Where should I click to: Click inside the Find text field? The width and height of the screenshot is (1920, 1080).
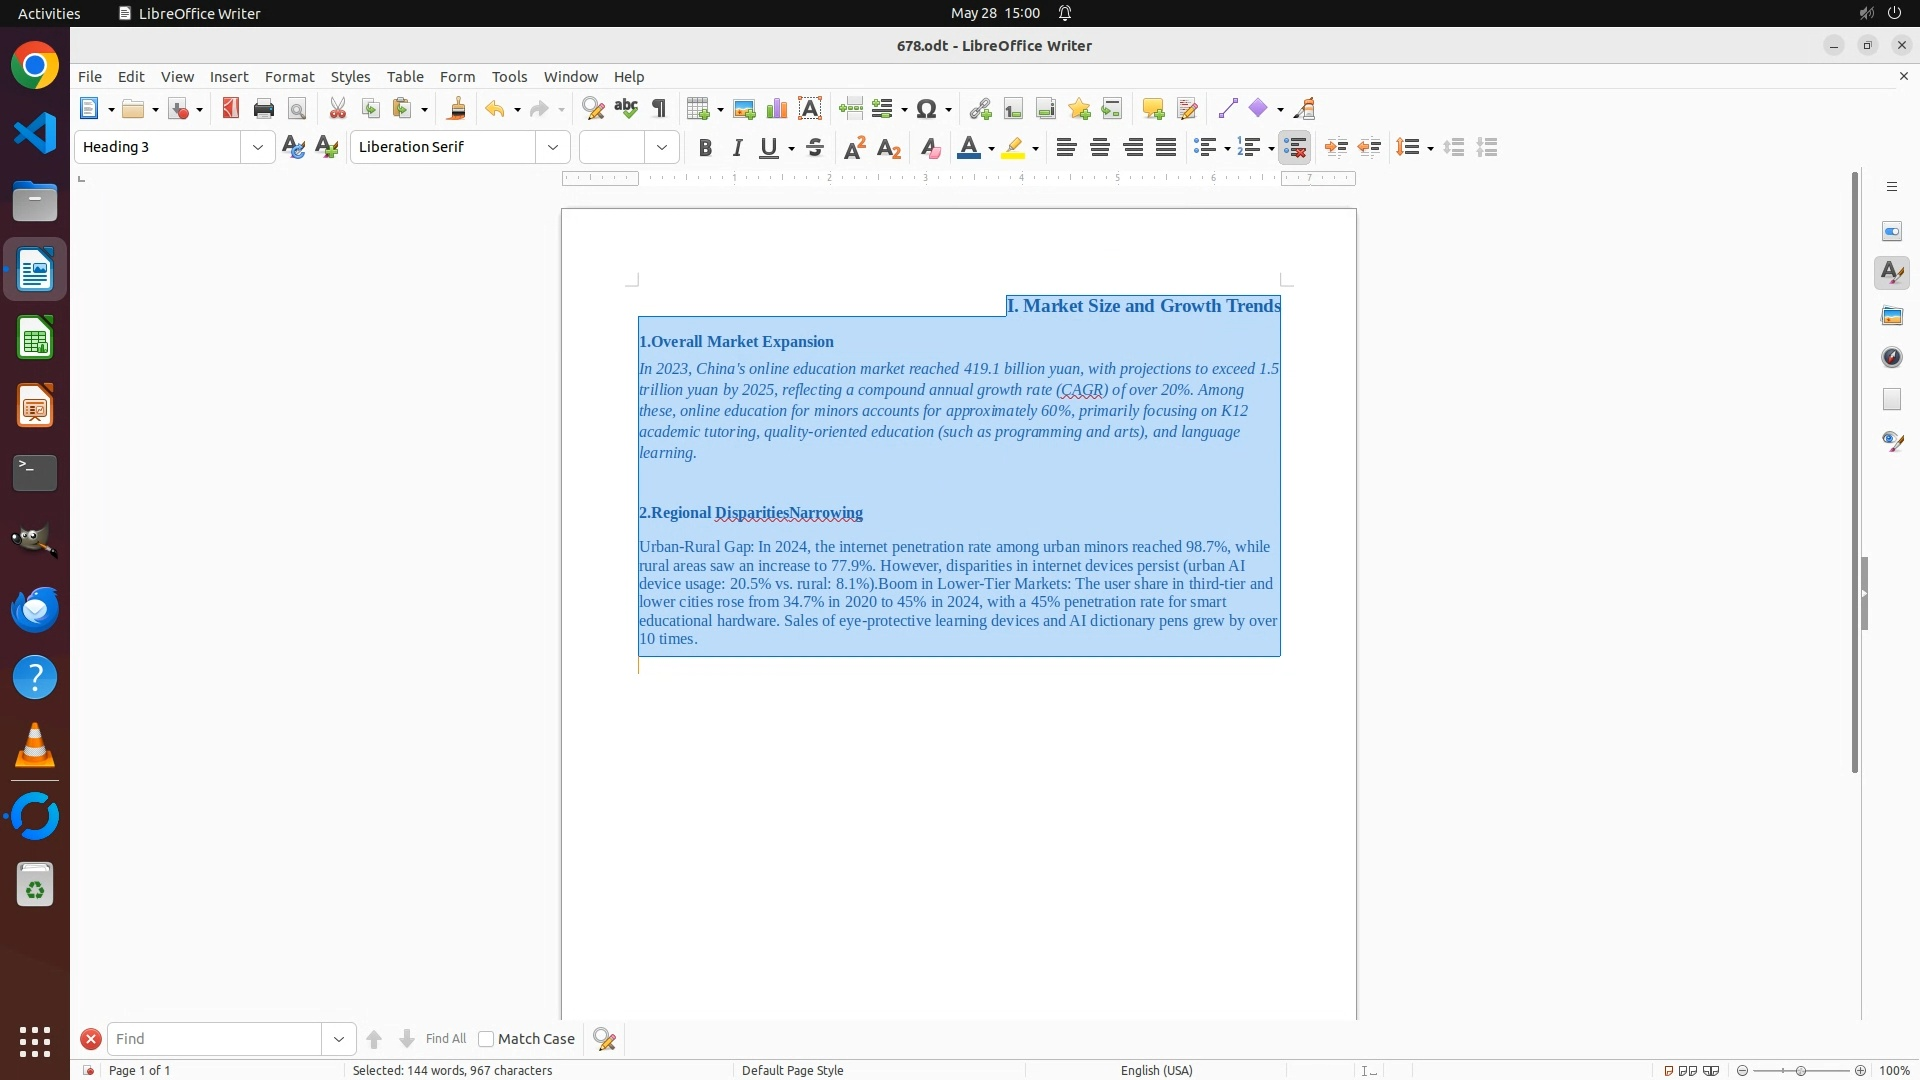[215, 1039]
